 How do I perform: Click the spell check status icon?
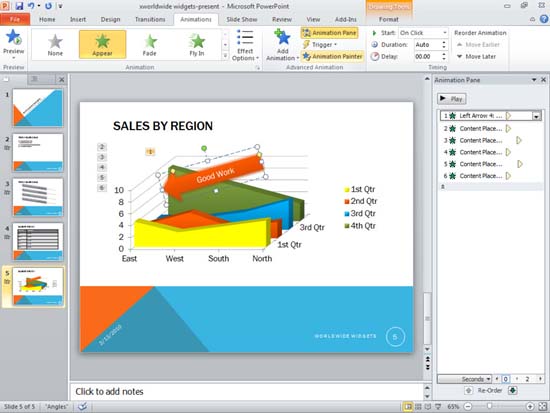coord(82,407)
